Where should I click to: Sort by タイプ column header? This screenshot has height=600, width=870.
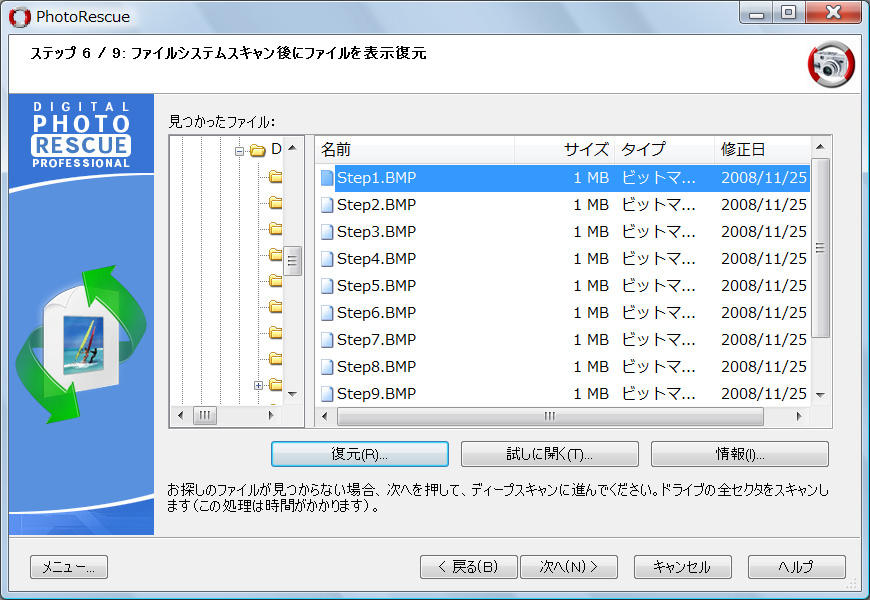point(664,149)
